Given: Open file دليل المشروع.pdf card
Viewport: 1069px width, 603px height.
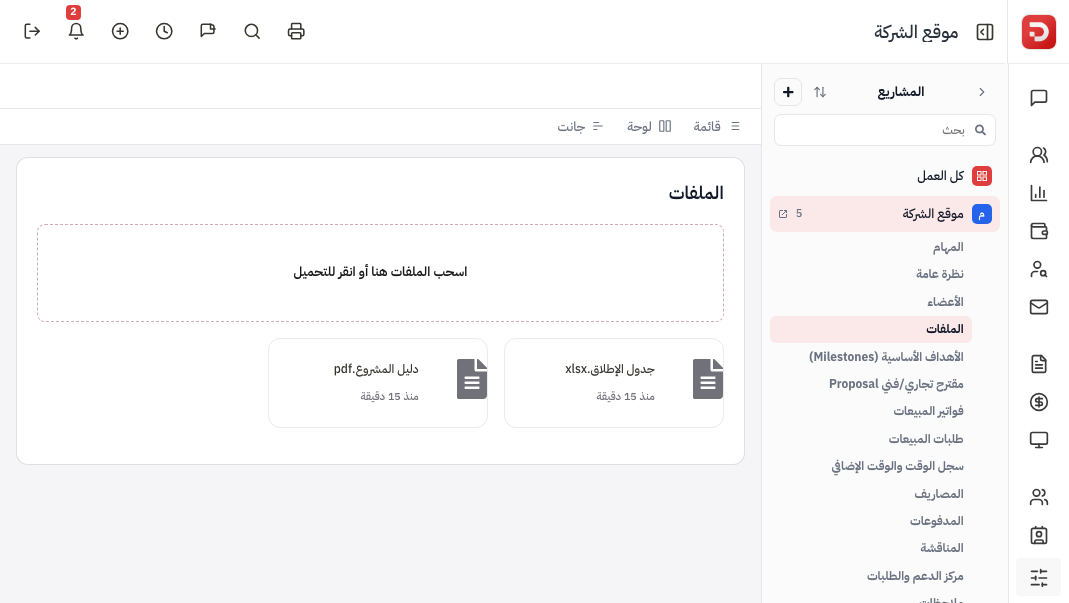Looking at the screenshot, I should (378, 383).
